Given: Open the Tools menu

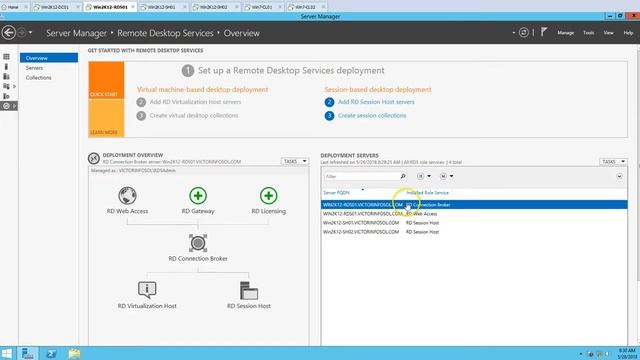Looking at the screenshot, I should point(589,33).
